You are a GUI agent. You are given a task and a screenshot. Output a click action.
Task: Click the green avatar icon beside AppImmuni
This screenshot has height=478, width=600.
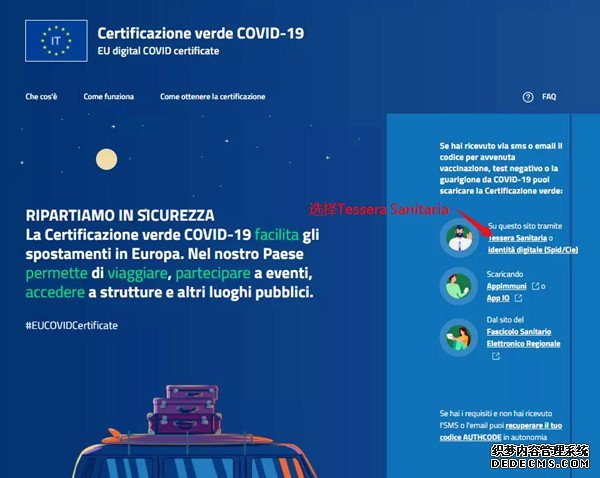pos(461,286)
